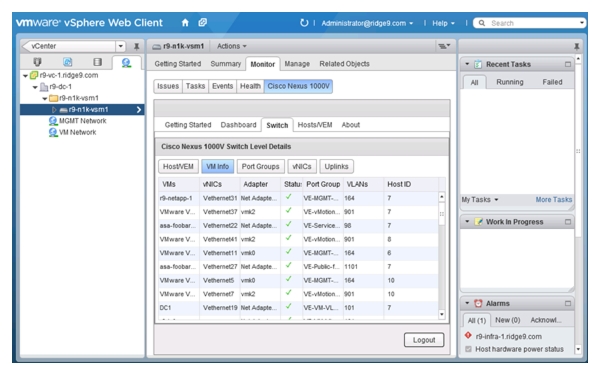Toggle Host hardware power status checkbox
The height and width of the screenshot is (376, 601).
click(x=468, y=349)
